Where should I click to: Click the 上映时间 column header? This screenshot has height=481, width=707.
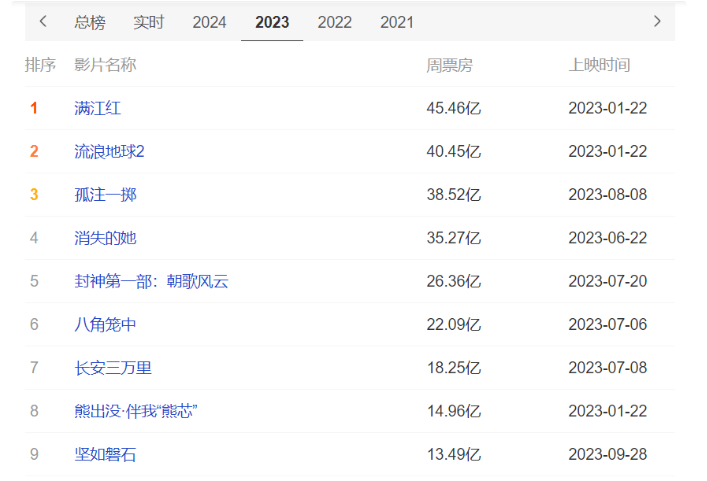click(x=599, y=65)
